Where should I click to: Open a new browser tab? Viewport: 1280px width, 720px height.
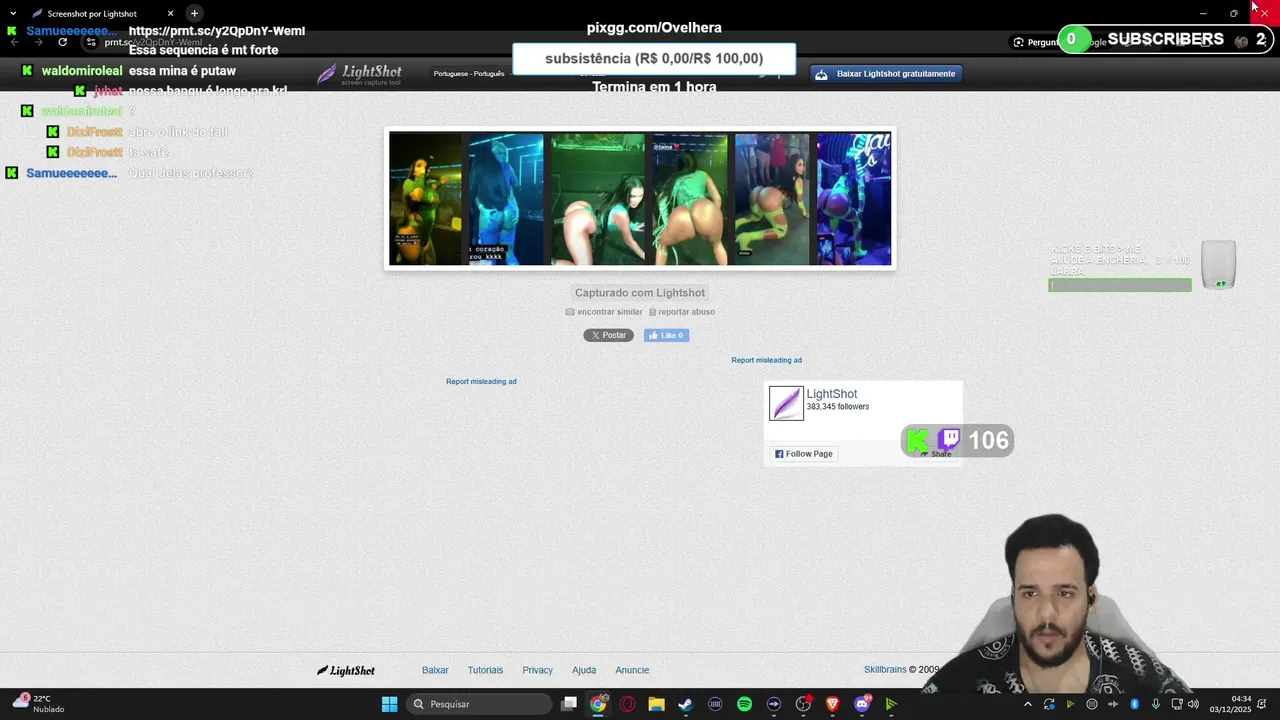coord(194,13)
